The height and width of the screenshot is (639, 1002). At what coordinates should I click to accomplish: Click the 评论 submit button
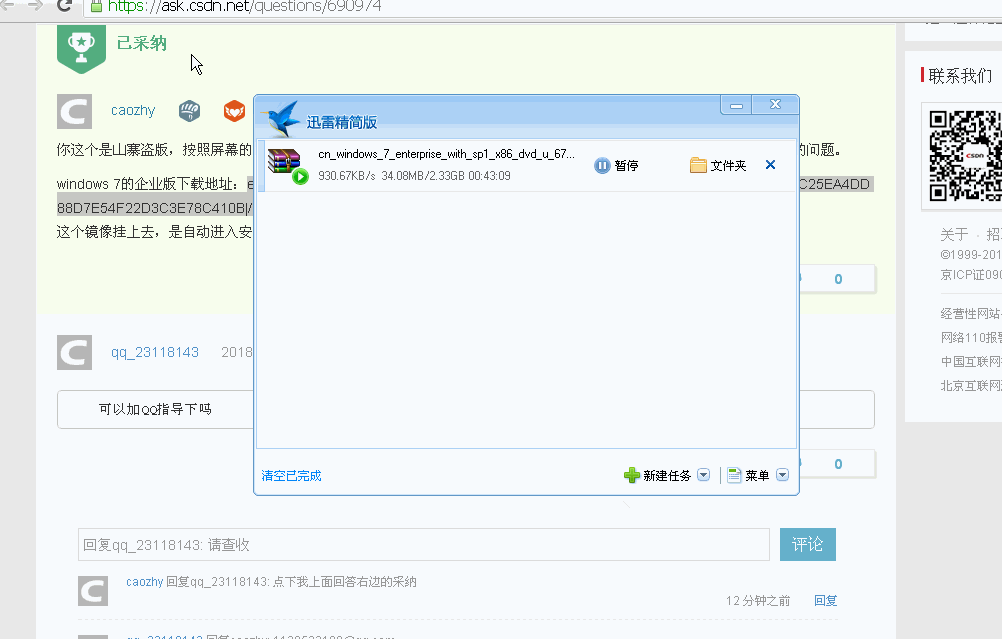(808, 544)
